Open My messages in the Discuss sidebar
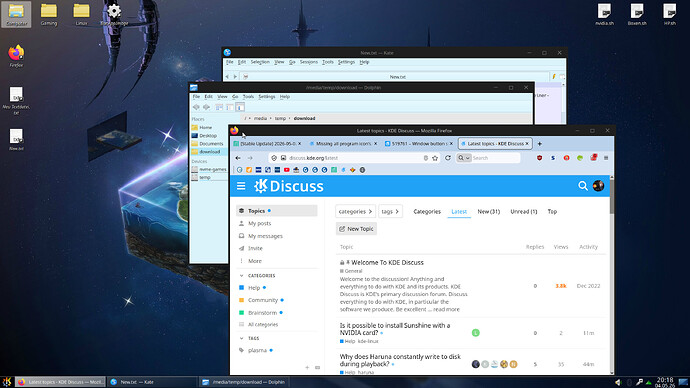This screenshot has height=388, width=690. click(x=265, y=236)
